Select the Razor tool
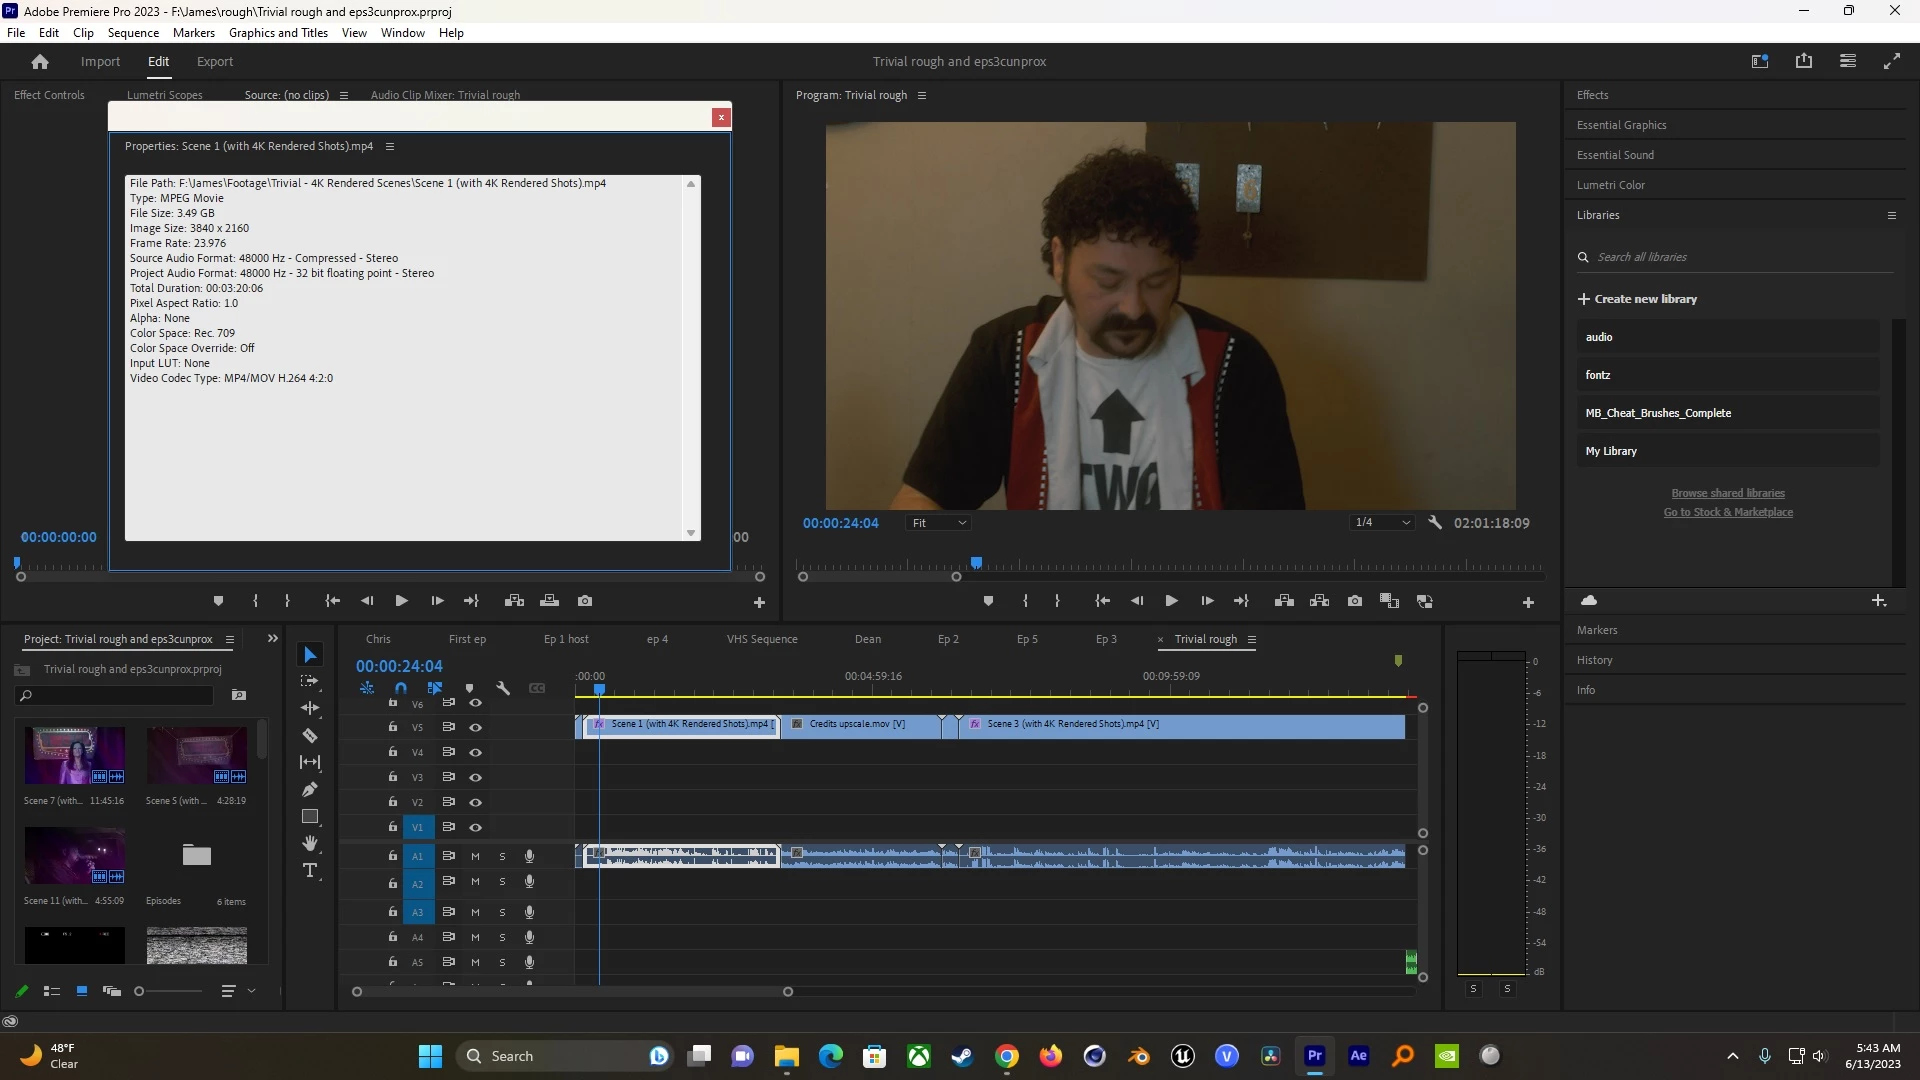 point(310,736)
